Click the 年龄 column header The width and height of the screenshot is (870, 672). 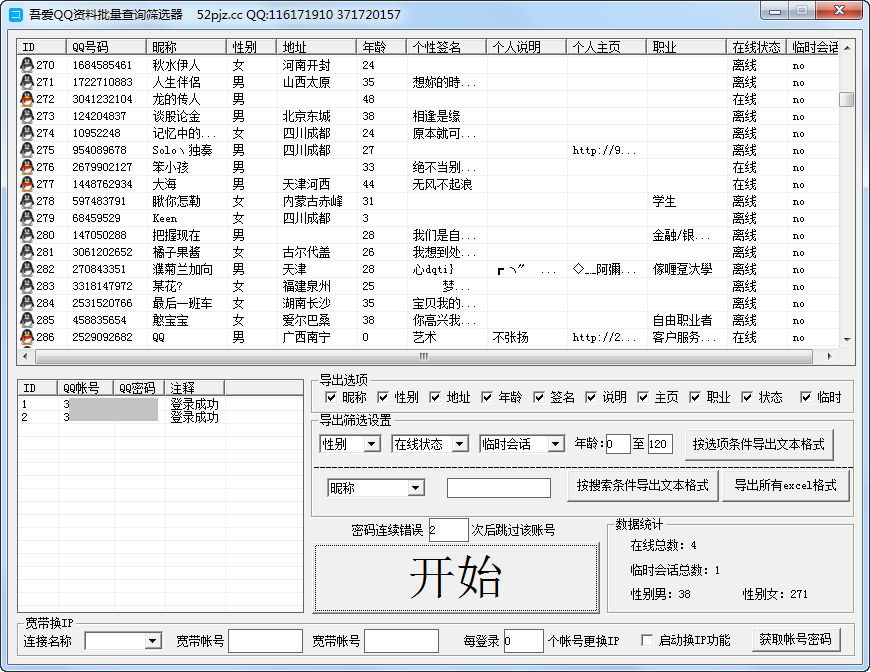coord(381,47)
